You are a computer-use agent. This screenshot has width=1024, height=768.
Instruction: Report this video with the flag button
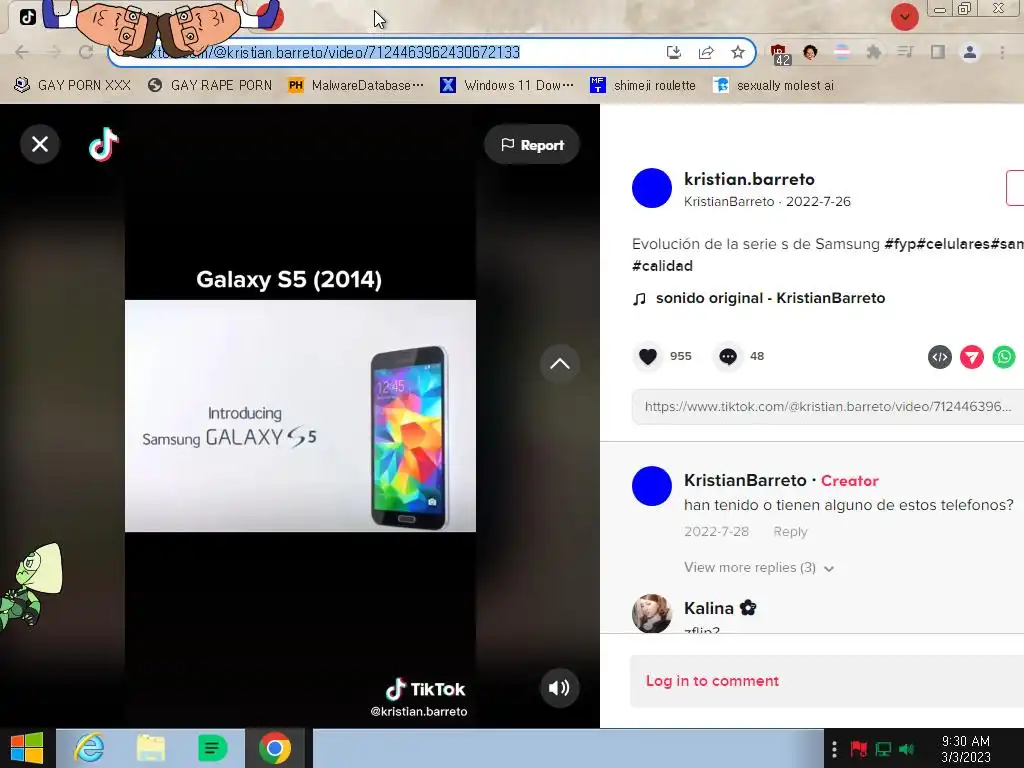[x=532, y=145]
